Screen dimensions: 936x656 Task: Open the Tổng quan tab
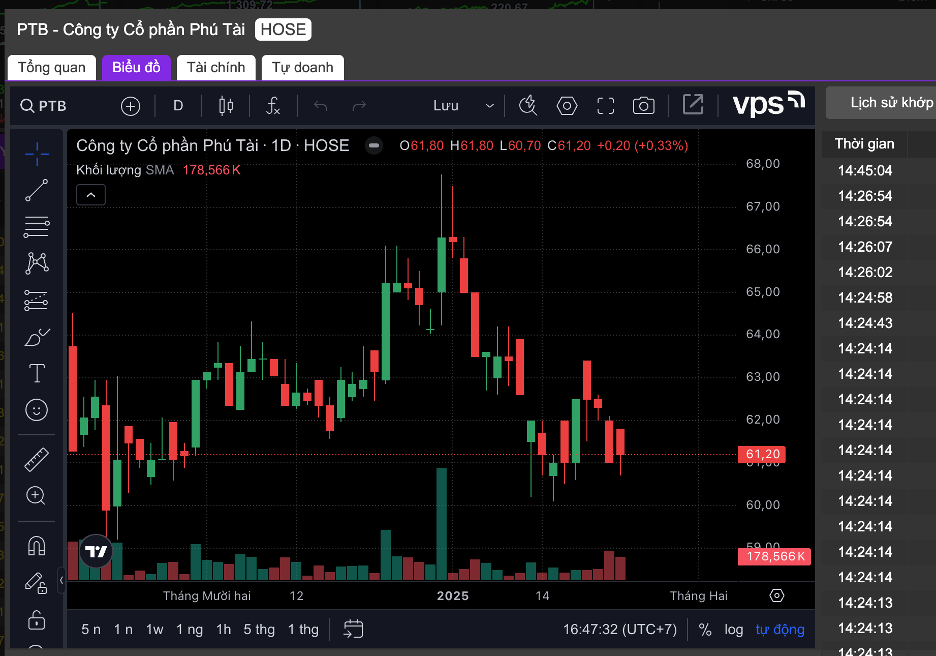[52, 67]
